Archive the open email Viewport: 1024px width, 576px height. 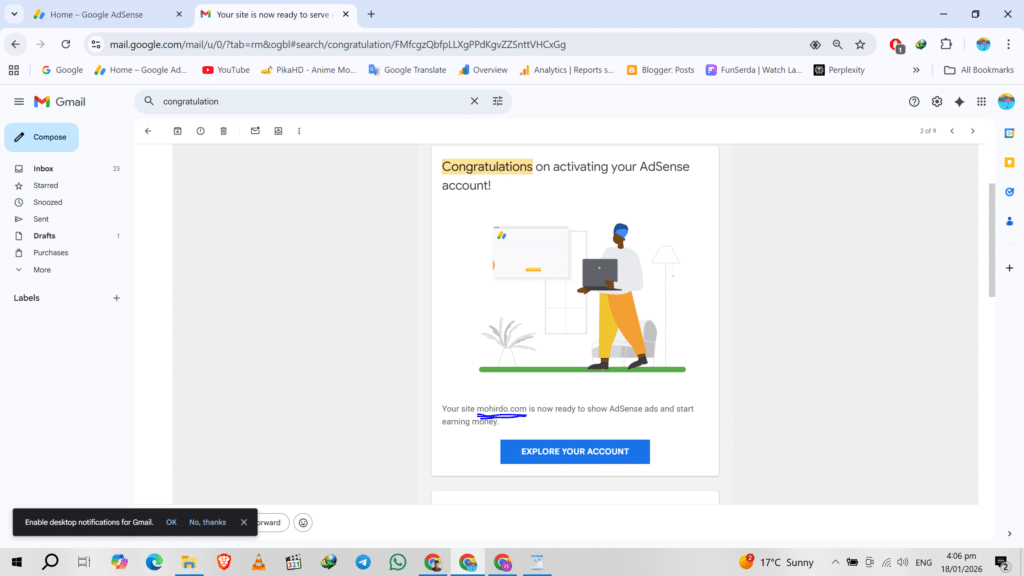tap(177, 131)
